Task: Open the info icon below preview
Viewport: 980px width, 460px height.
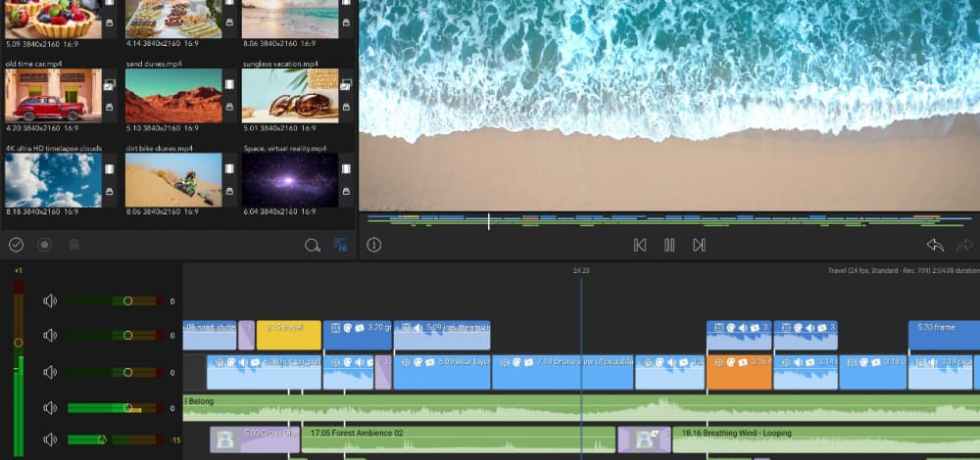Action: 374,245
